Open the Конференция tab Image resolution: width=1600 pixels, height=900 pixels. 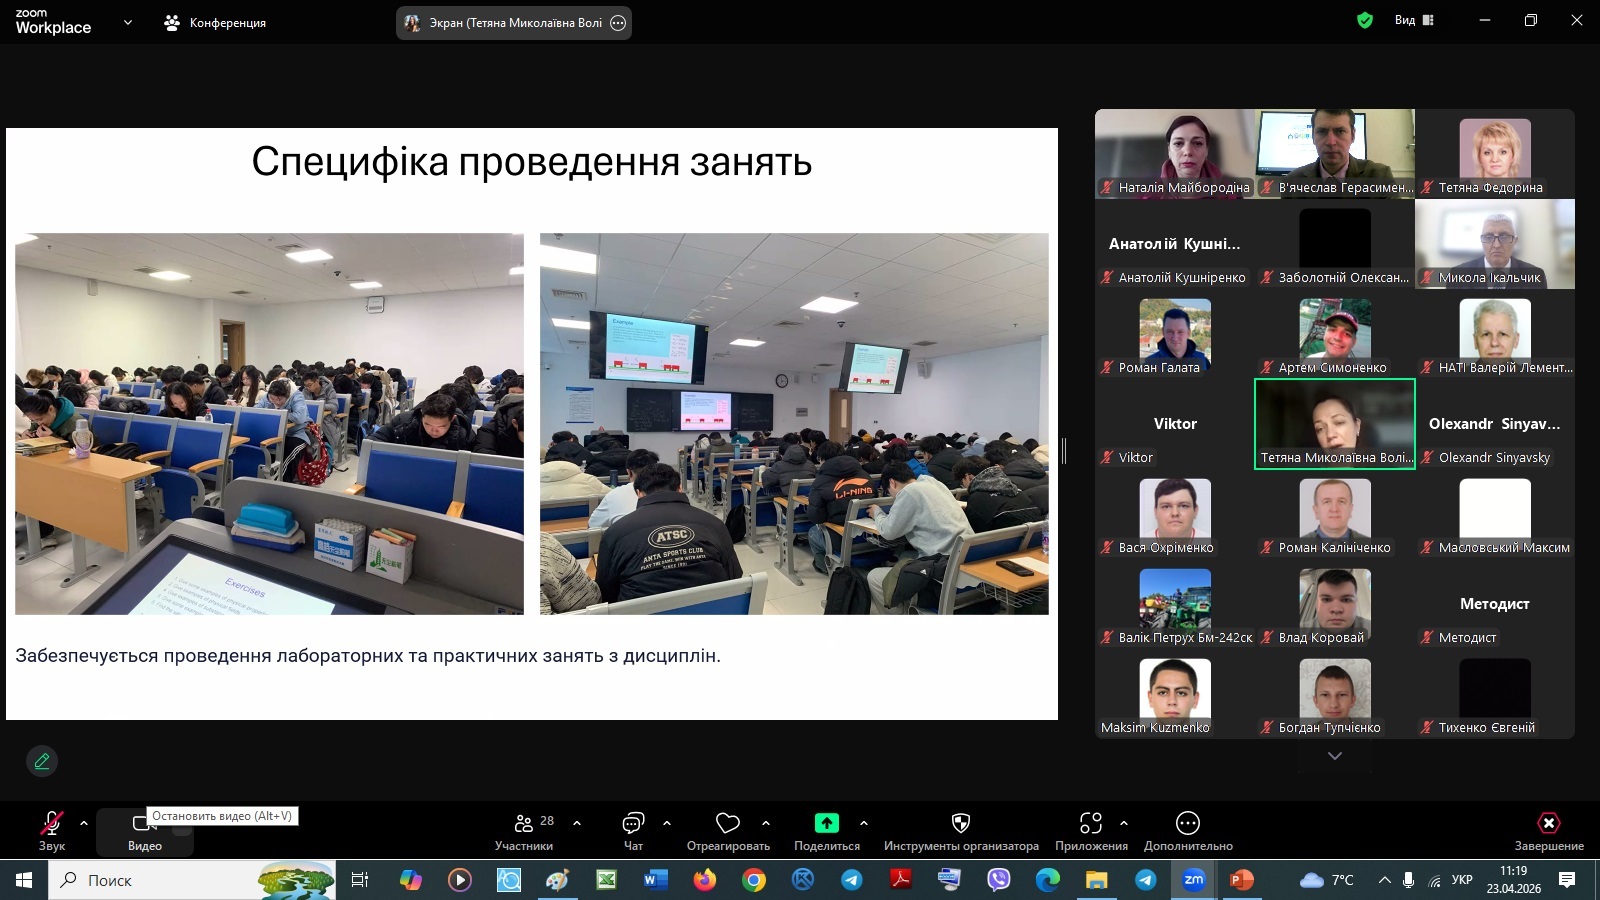click(215, 22)
